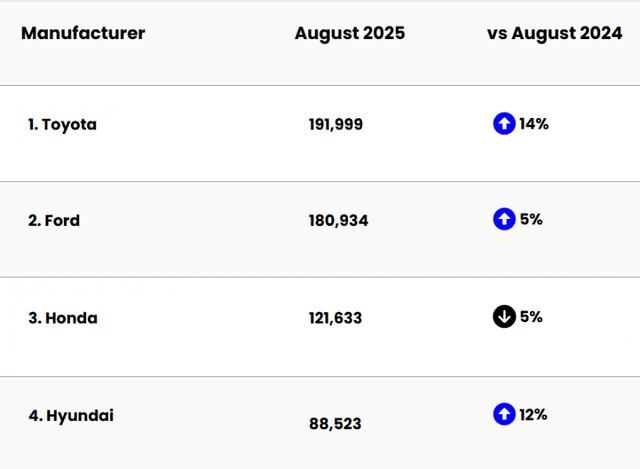Click the 3. Honda manufacturer label
The height and width of the screenshot is (469, 640).
[x=62, y=318]
